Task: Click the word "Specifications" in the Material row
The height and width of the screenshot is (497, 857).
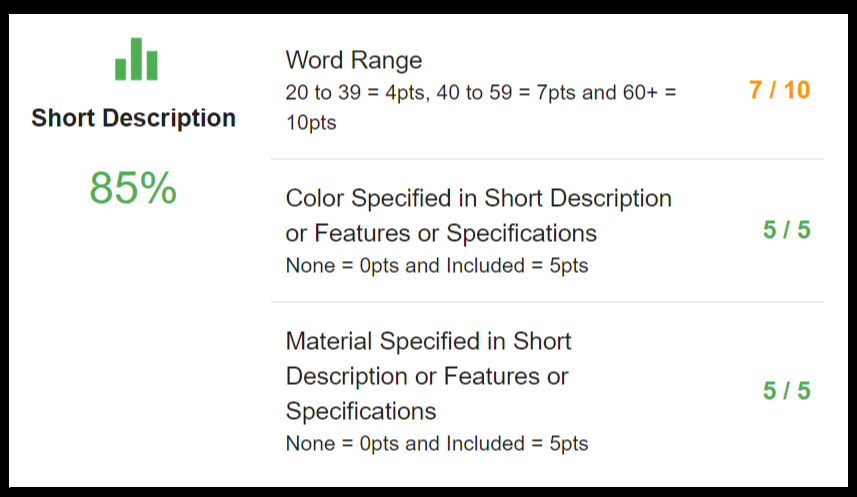Action: click(x=361, y=411)
